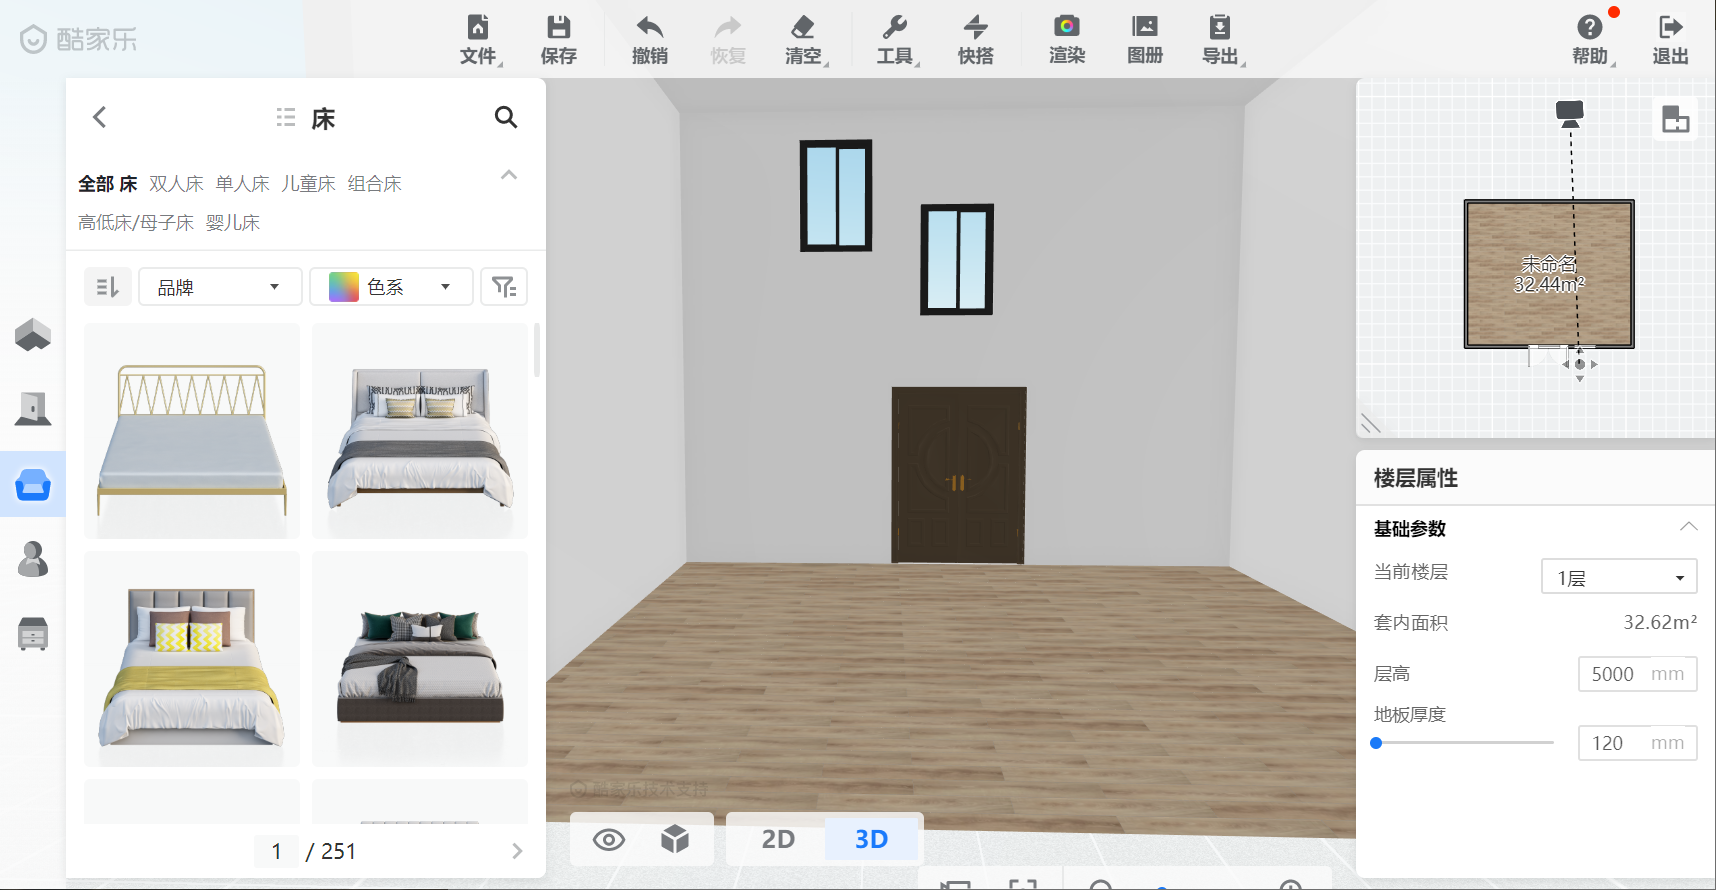The width and height of the screenshot is (1716, 890).
Task: Click the room 未命名 in the minimap
Action: coord(1549,274)
